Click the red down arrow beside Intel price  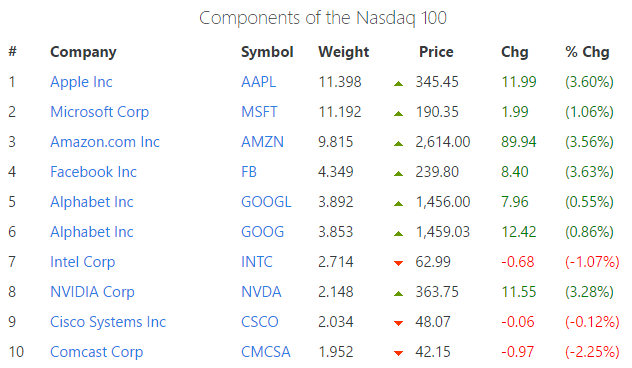pyautogui.click(x=399, y=264)
